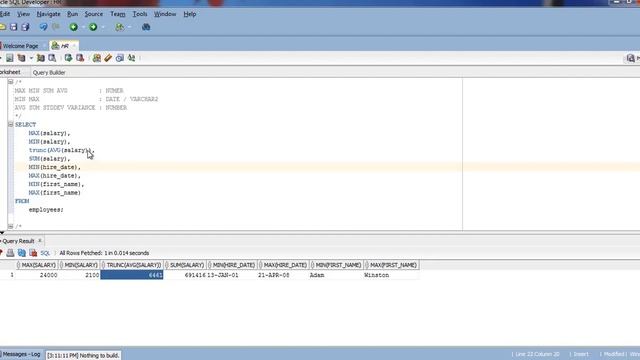640x360 pixels.
Task: Click the Rollback icon
Action: [x=80, y=58]
